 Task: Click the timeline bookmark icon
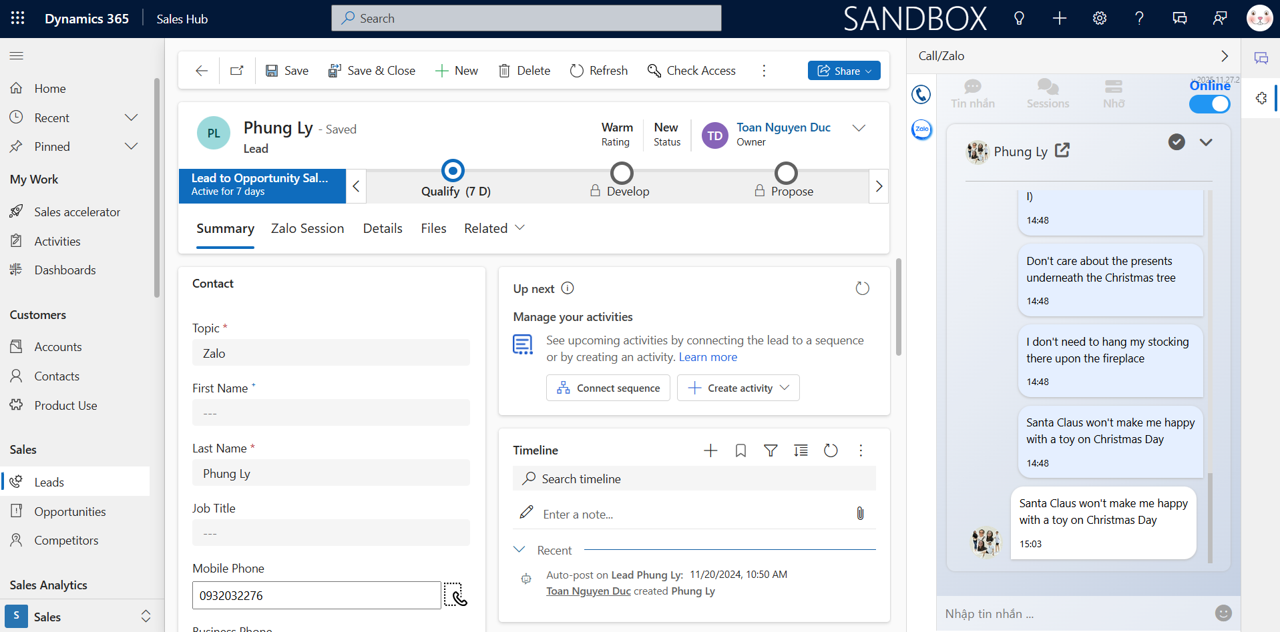[741, 451]
